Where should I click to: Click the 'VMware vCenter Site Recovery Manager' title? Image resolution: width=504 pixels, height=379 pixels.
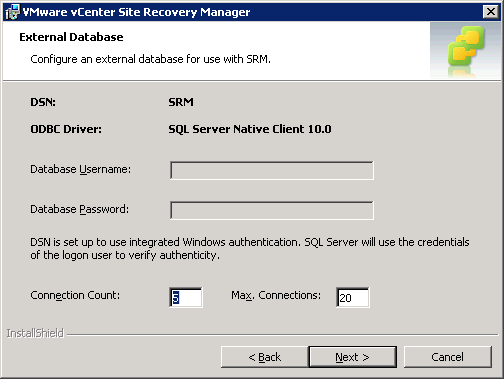coord(136,12)
